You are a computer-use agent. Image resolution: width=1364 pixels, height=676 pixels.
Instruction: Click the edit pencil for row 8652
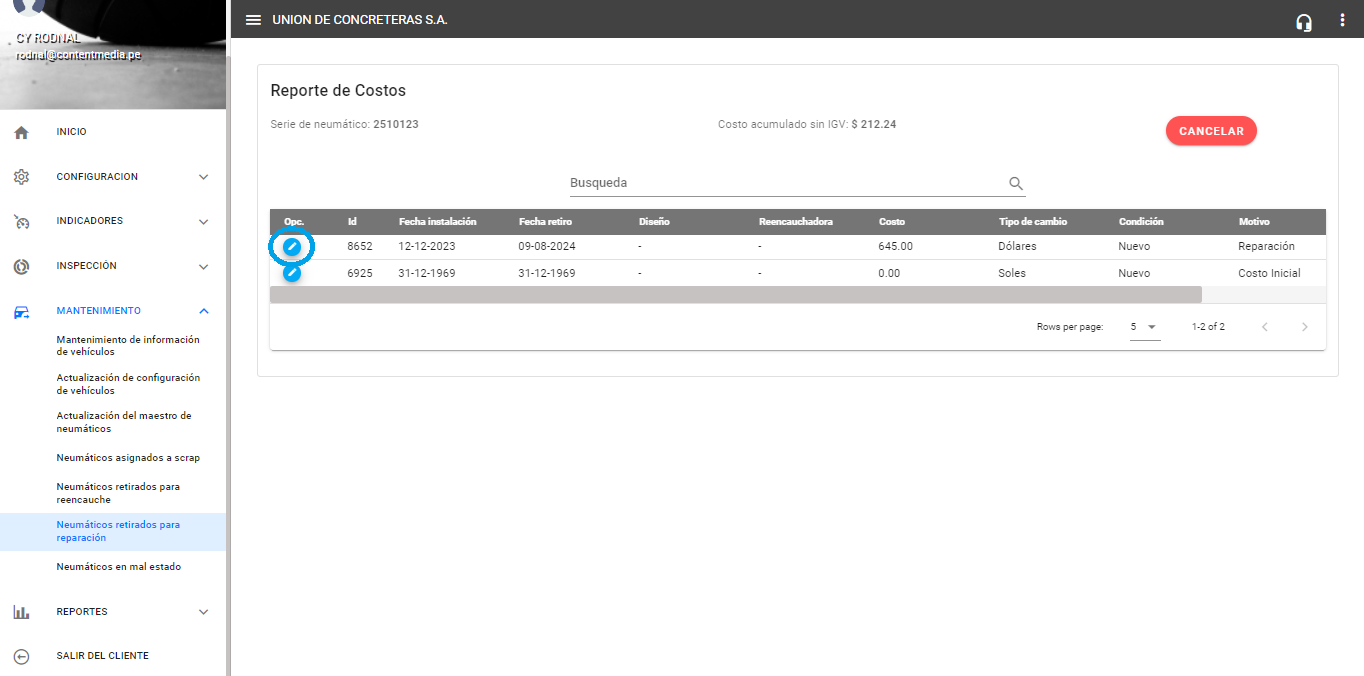(292, 246)
